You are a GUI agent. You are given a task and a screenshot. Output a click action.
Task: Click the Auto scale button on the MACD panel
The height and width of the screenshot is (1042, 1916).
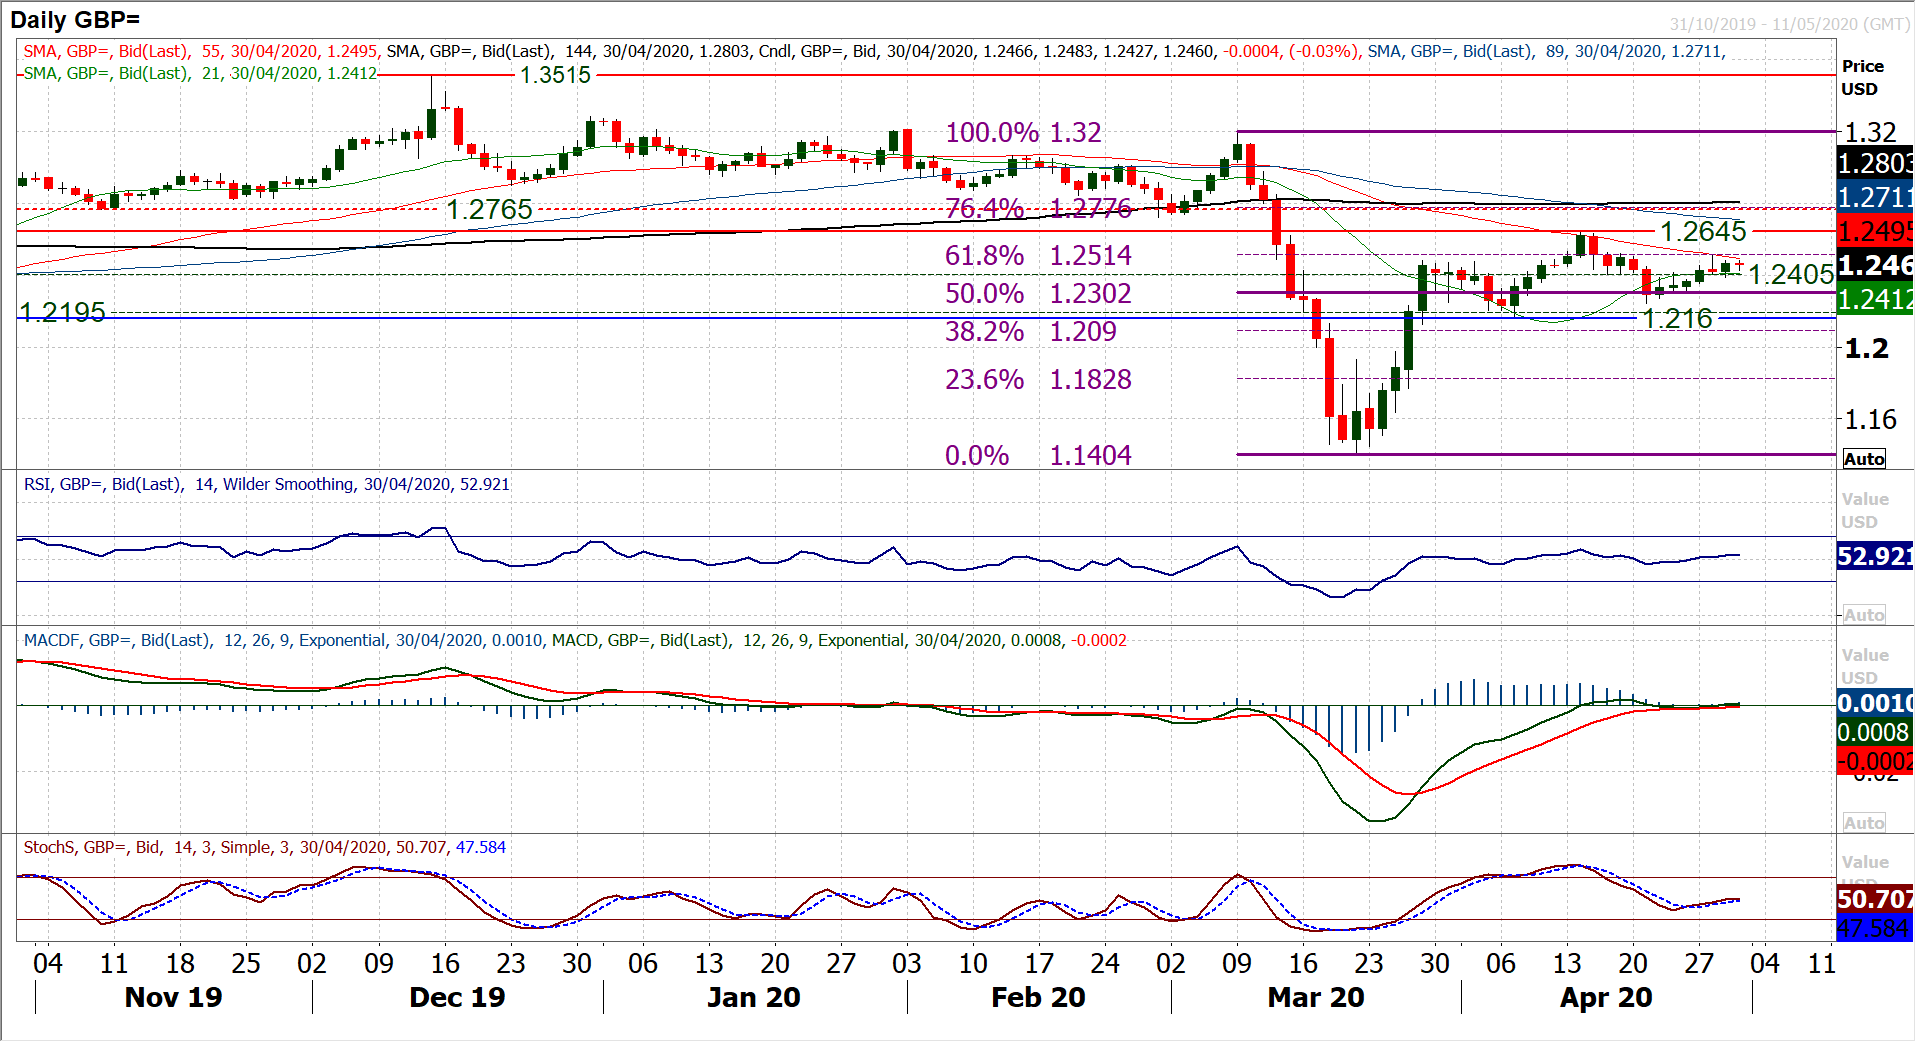pyautogui.click(x=1864, y=823)
